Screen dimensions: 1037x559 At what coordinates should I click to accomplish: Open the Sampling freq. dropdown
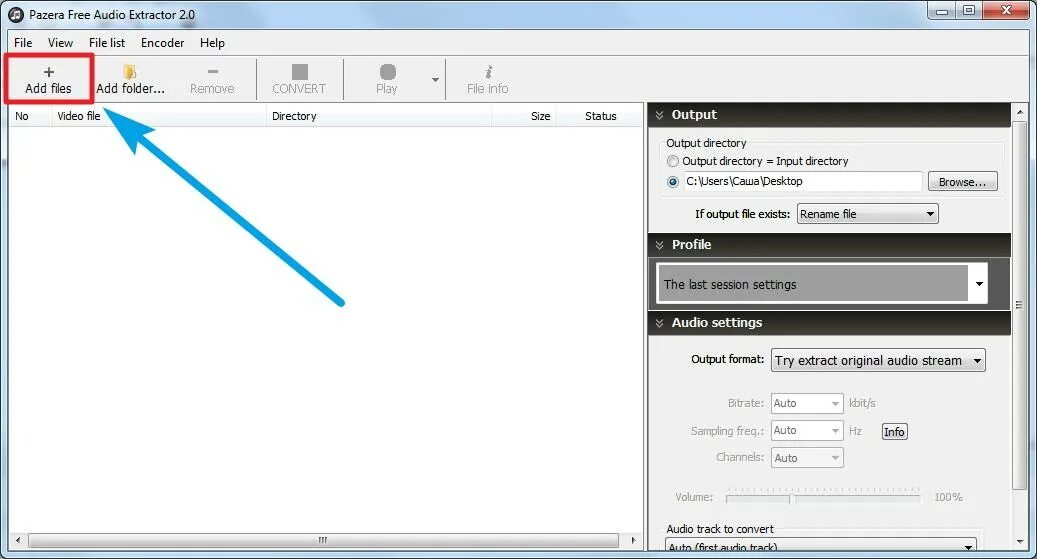pyautogui.click(x=807, y=431)
